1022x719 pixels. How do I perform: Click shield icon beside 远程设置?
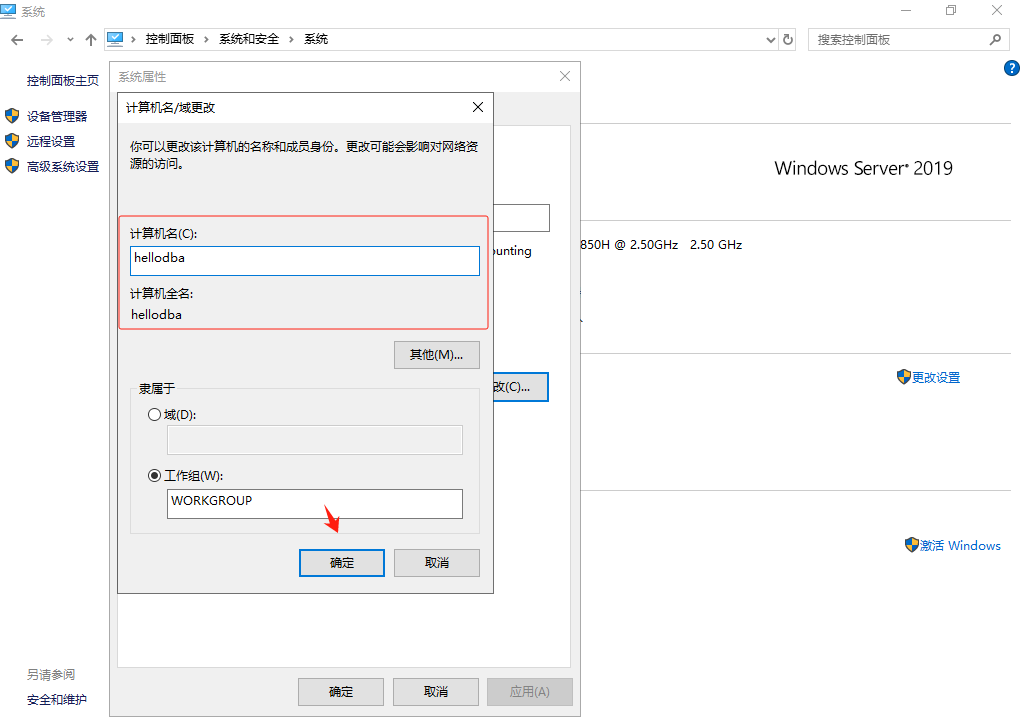pyautogui.click(x=12, y=141)
